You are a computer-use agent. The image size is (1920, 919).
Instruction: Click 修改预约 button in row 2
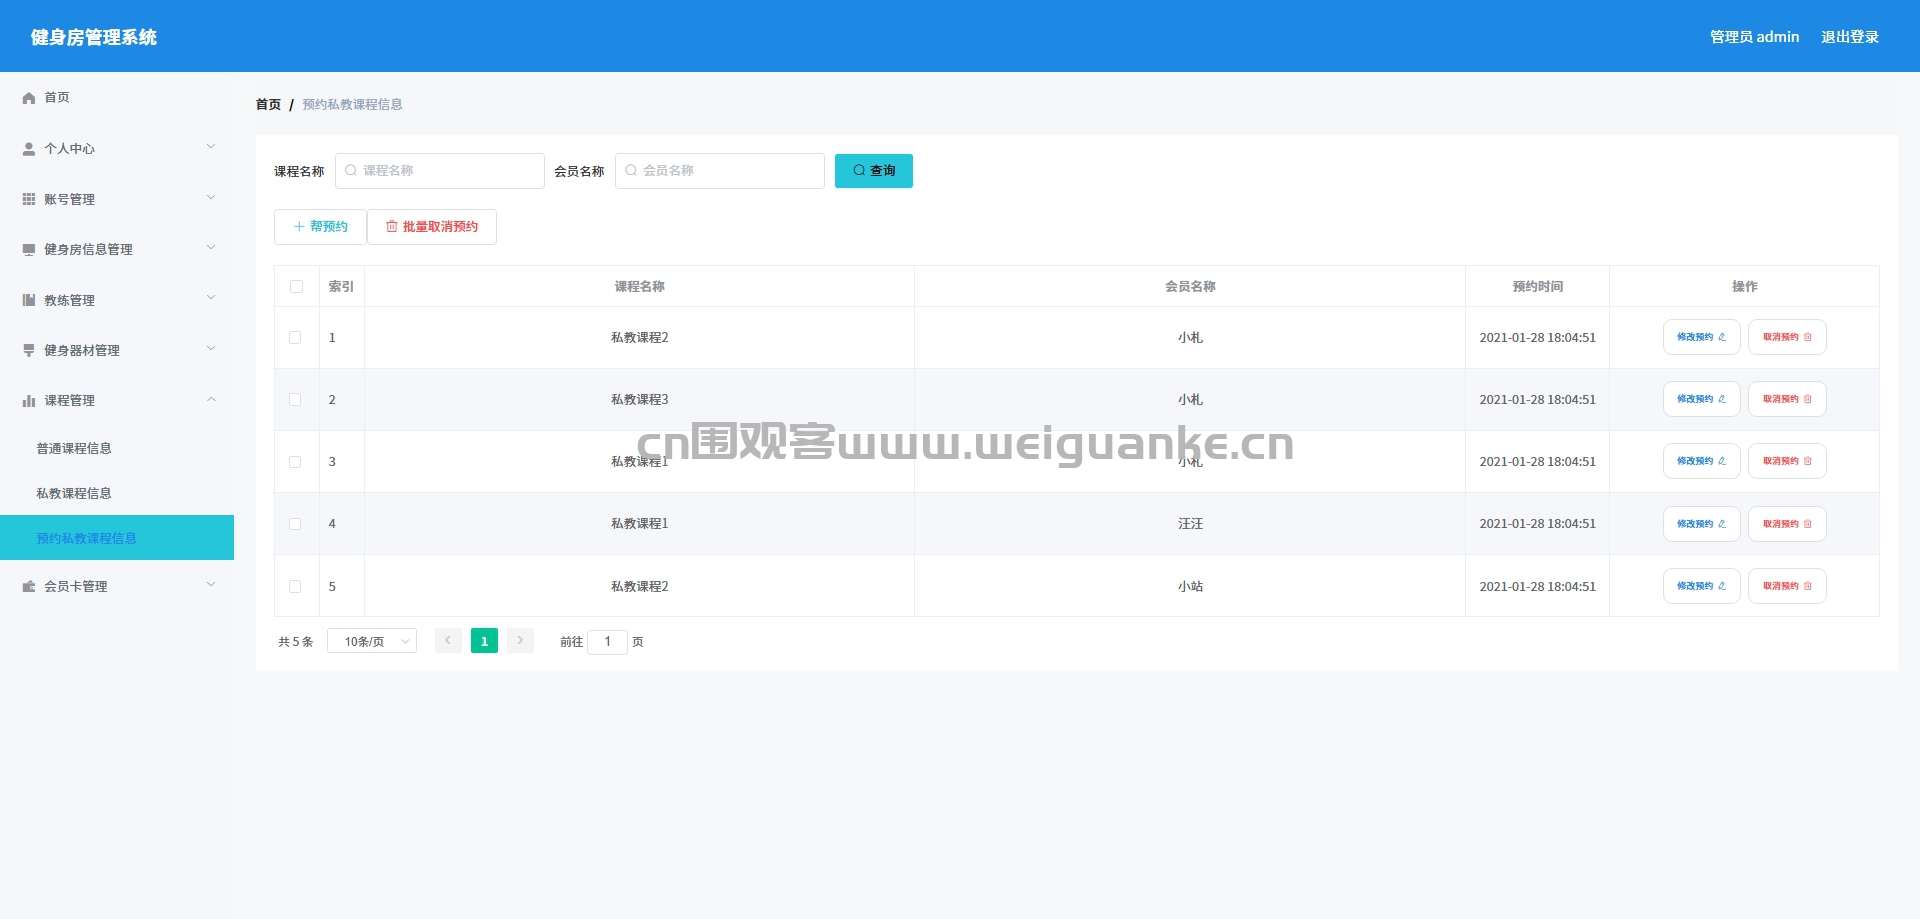tap(1702, 399)
